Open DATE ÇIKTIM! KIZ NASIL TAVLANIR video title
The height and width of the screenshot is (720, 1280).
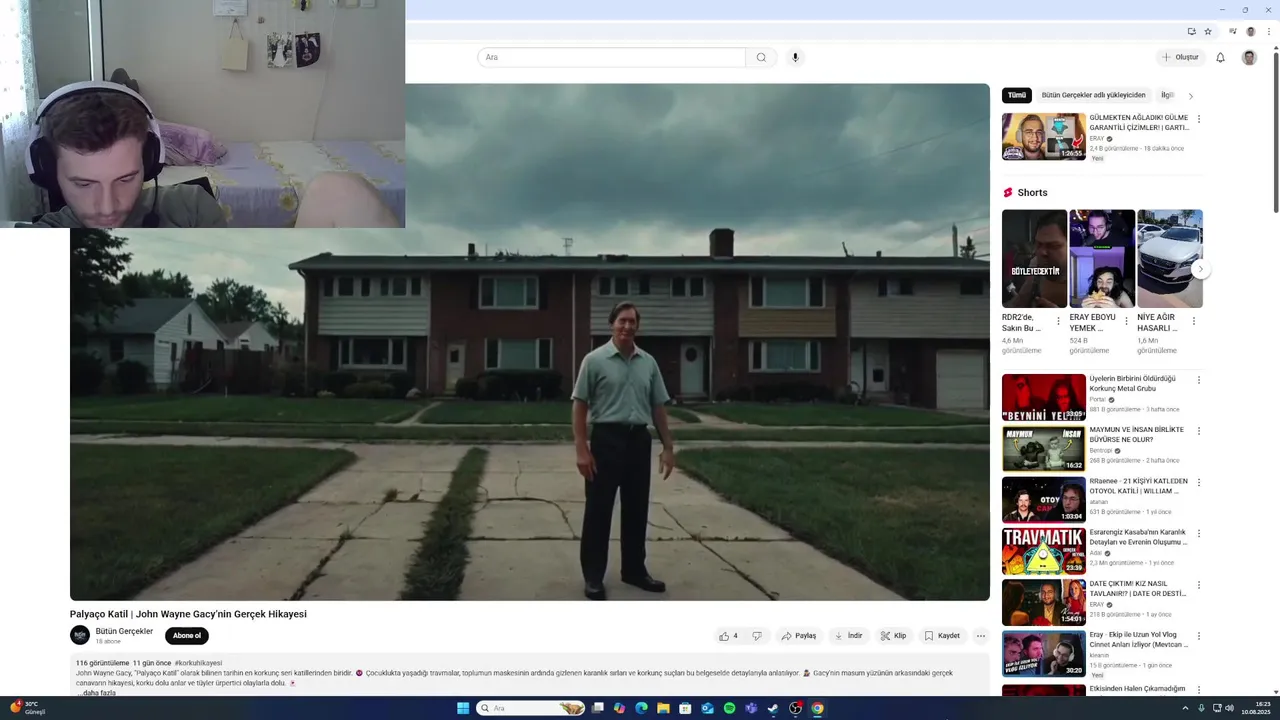tap(1138, 589)
